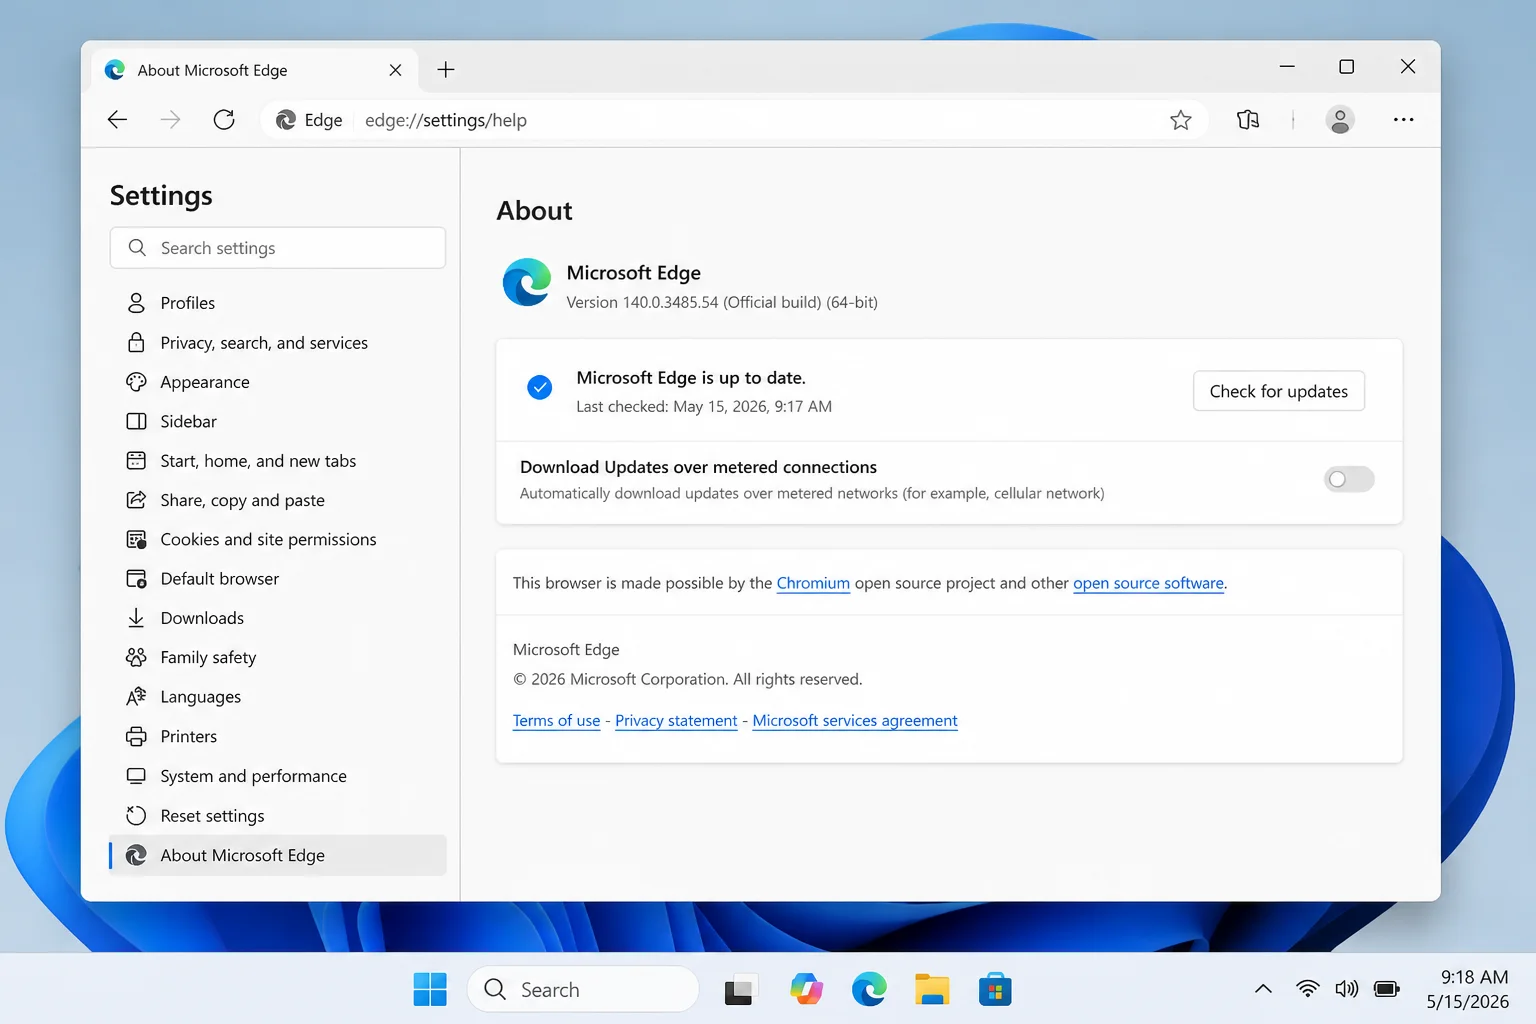Image resolution: width=1536 pixels, height=1024 pixels.
Task: Open the Chromium link
Action: [813, 583]
